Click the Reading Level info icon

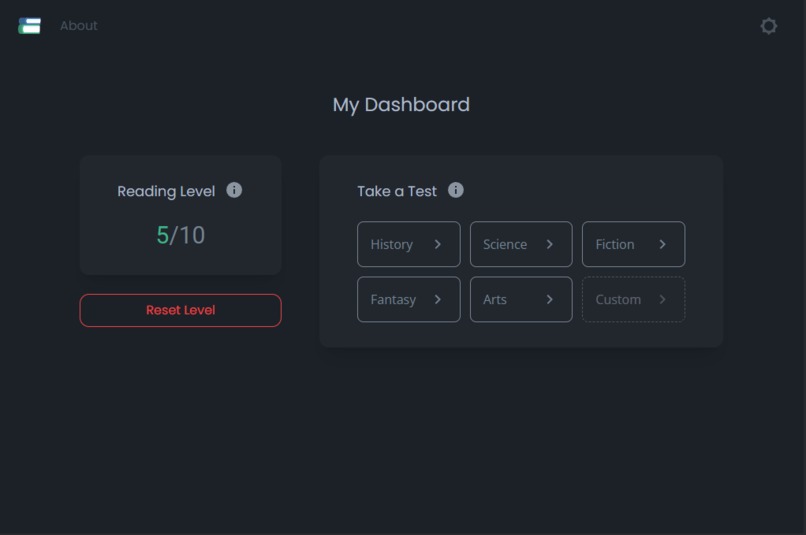click(x=234, y=190)
